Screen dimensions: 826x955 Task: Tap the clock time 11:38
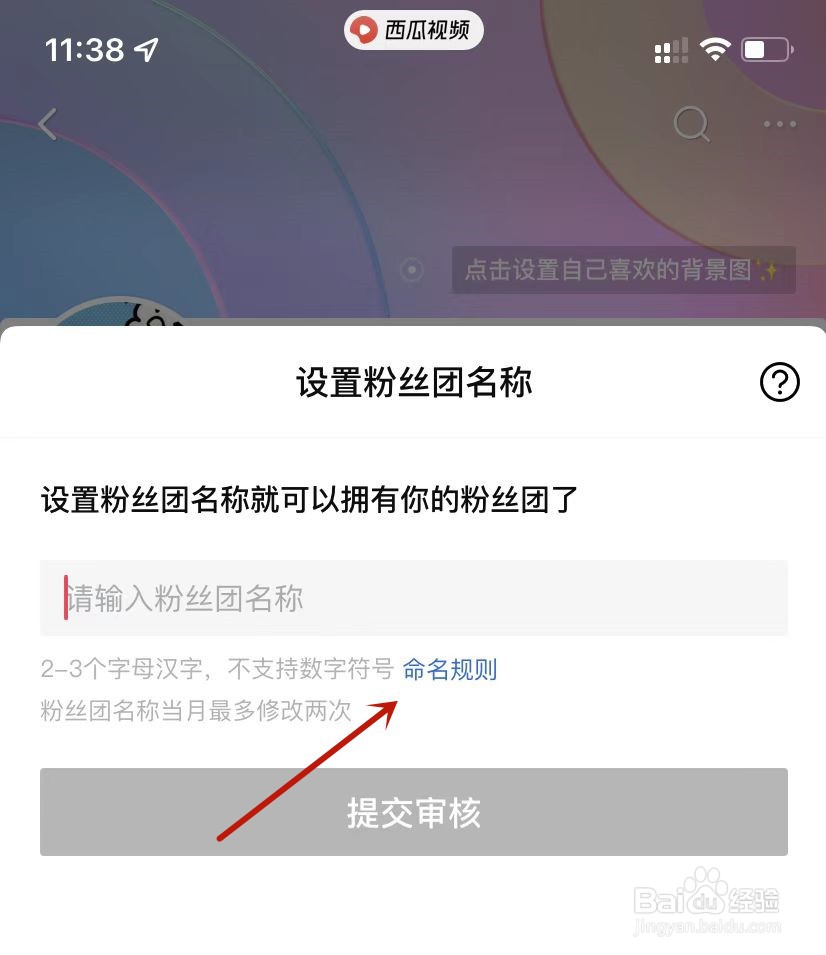click(x=85, y=50)
